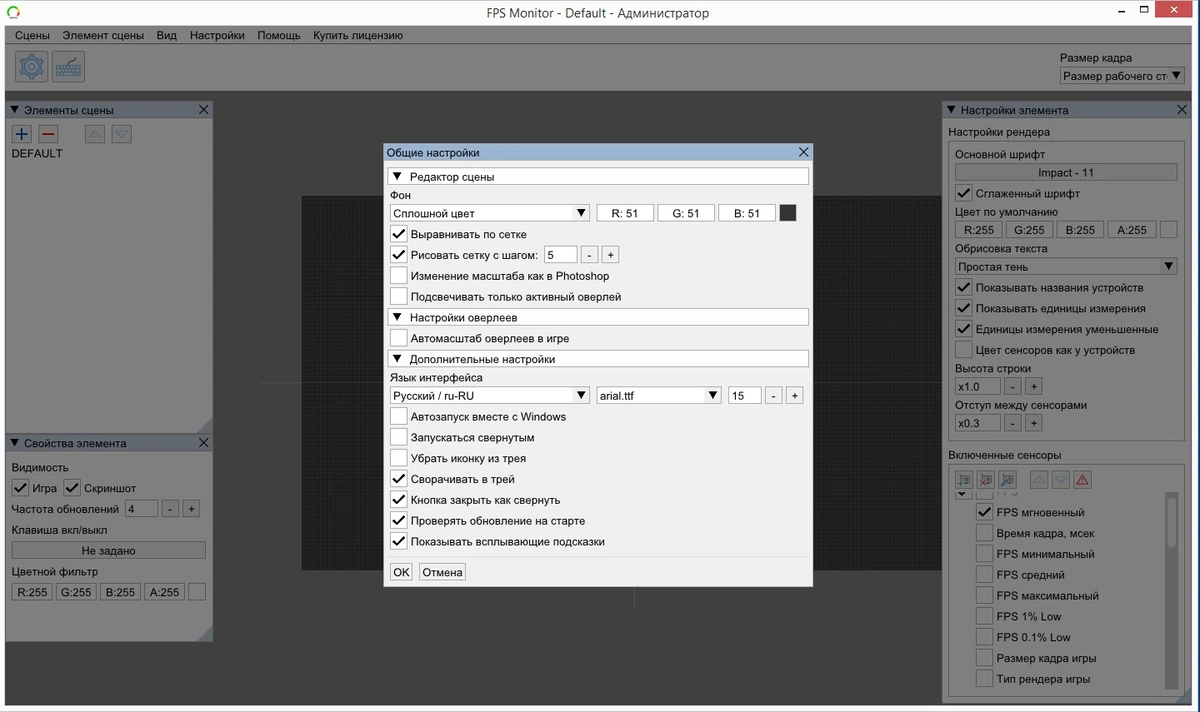Screen dimensions: 1200x712
Task: Increase Высота строки with plus
Action: tap(1034, 386)
